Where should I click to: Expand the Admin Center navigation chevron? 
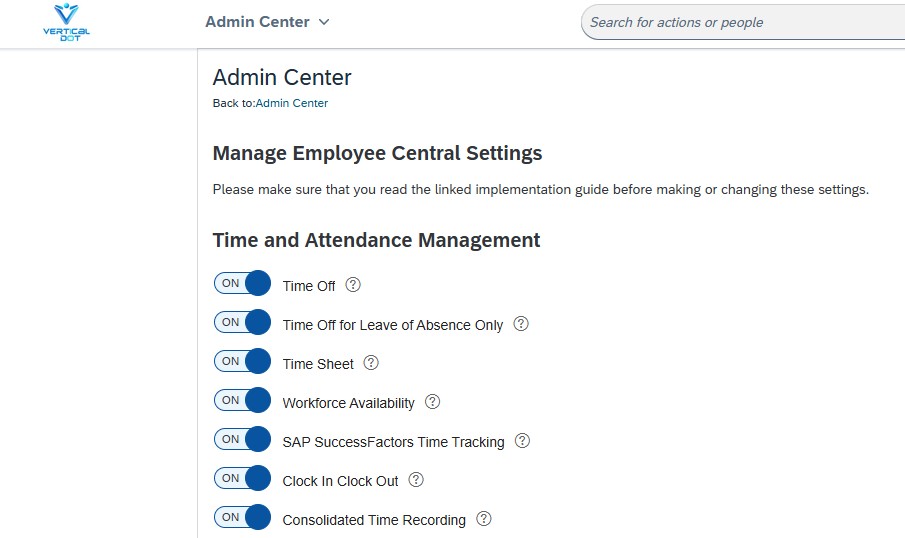324,22
